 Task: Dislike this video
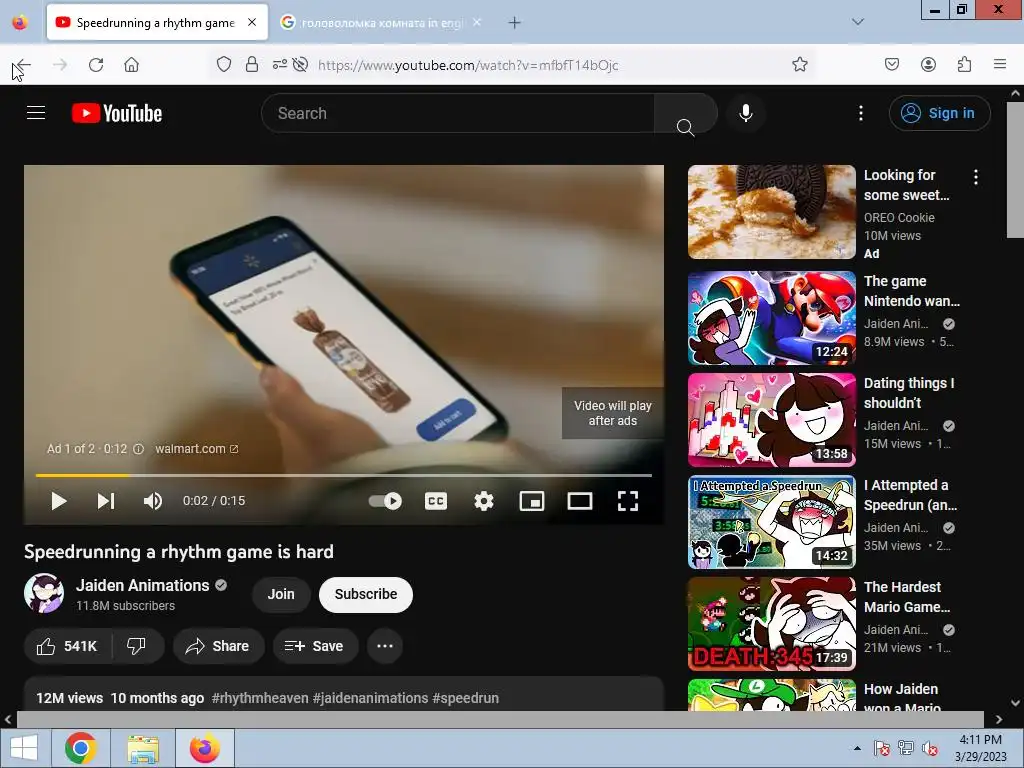136,646
